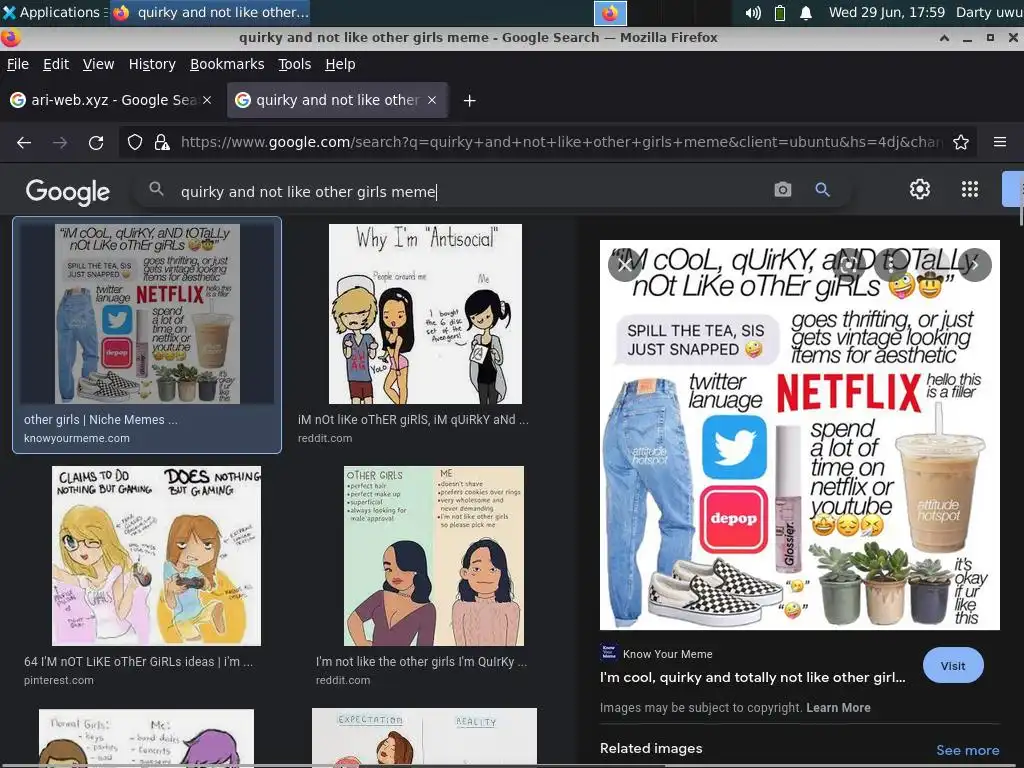The image size is (1024, 768).
Task: Adjust volume from system tray speaker
Action: pos(753,13)
